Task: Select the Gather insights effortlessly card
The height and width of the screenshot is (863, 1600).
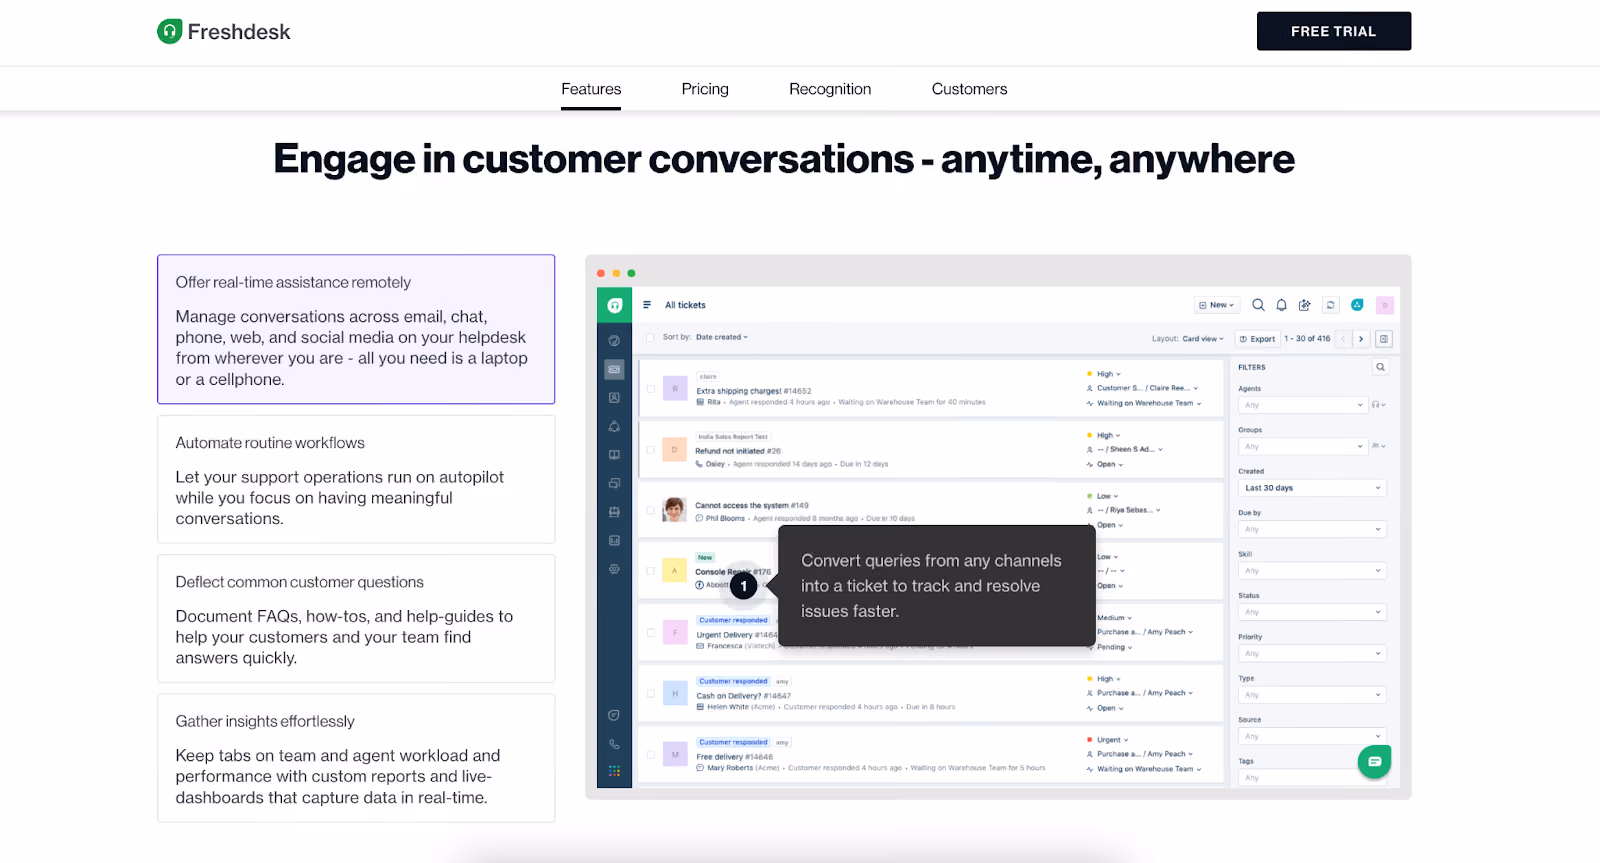Action: tap(356, 758)
